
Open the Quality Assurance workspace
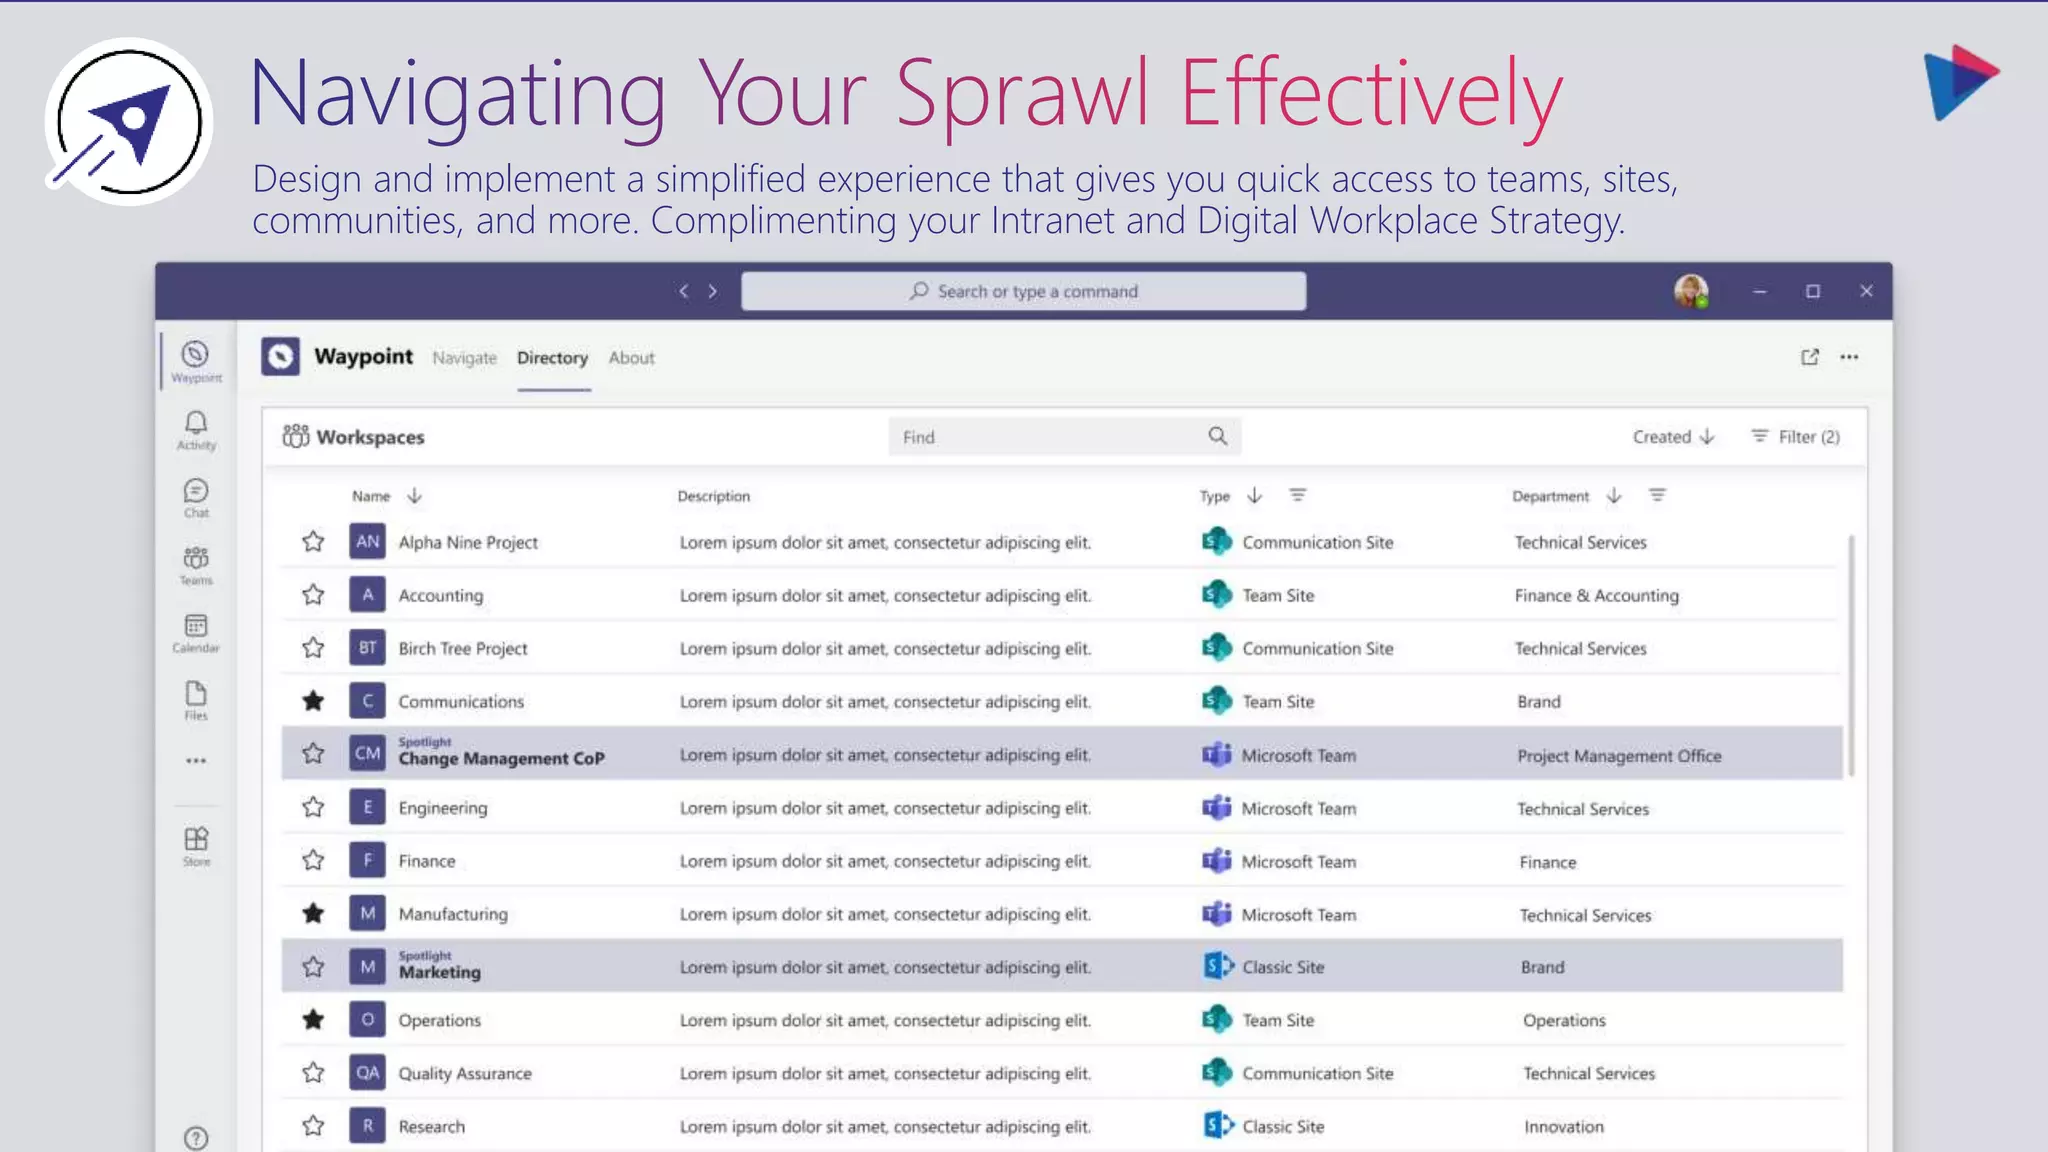click(x=465, y=1073)
